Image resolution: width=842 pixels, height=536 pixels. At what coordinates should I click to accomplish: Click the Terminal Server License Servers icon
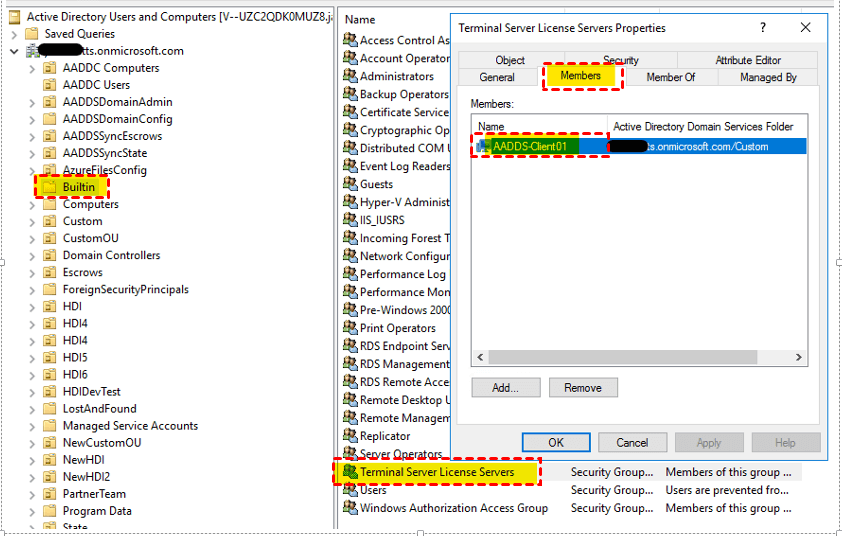(x=350, y=471)
